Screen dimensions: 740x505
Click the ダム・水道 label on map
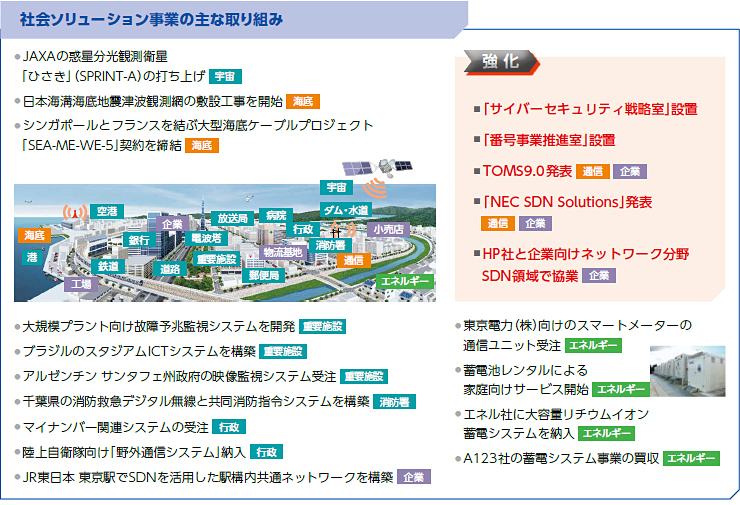tap(345, 209)
